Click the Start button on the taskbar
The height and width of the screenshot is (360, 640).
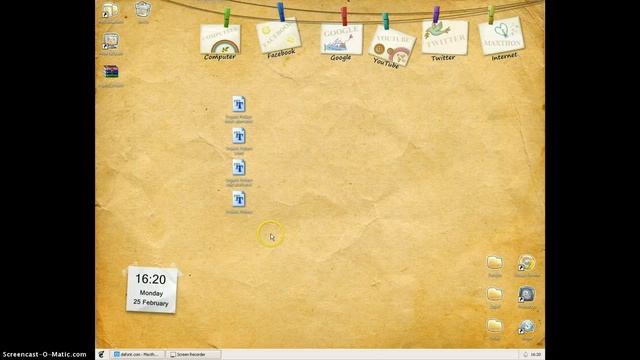click(101, 354)
